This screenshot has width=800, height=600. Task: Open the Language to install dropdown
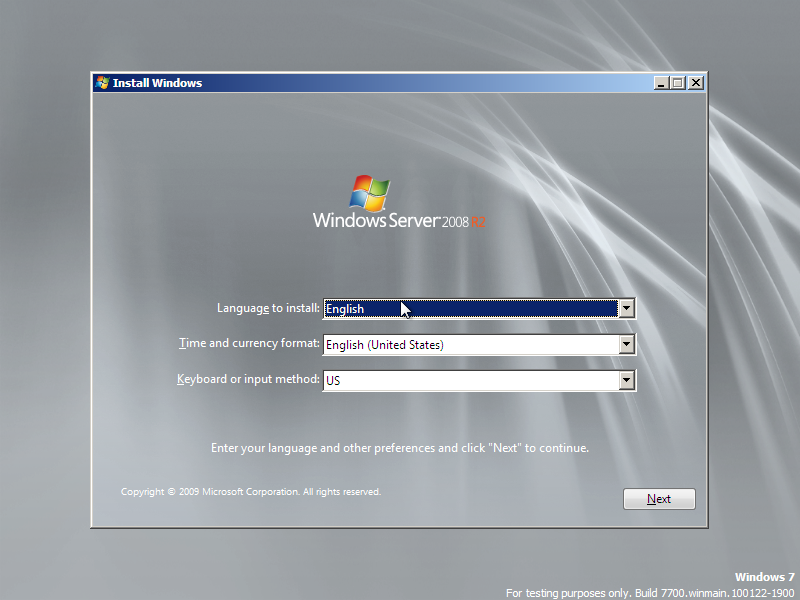[x=627, y=308]
